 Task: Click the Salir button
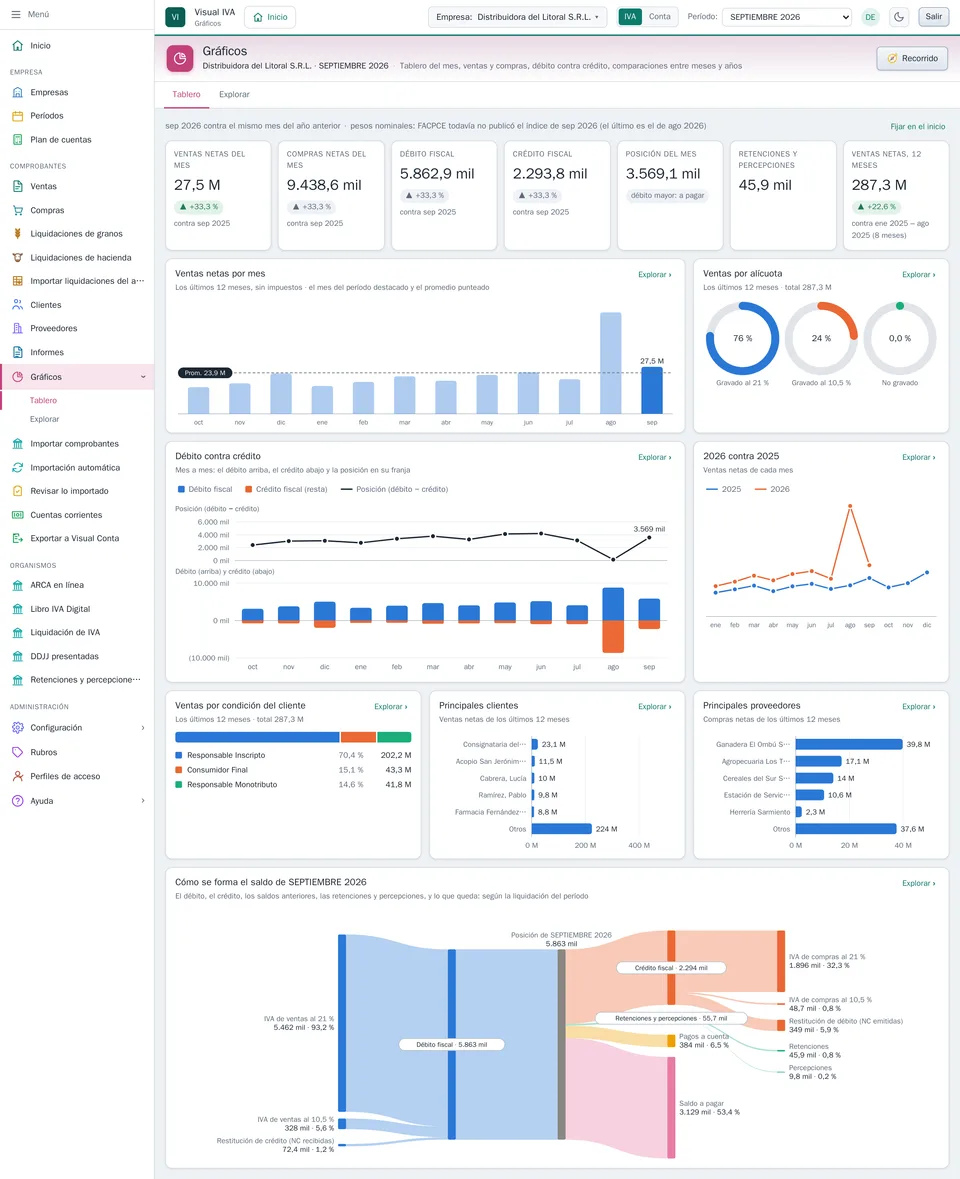pyautogui.click(x=934, y=17)
